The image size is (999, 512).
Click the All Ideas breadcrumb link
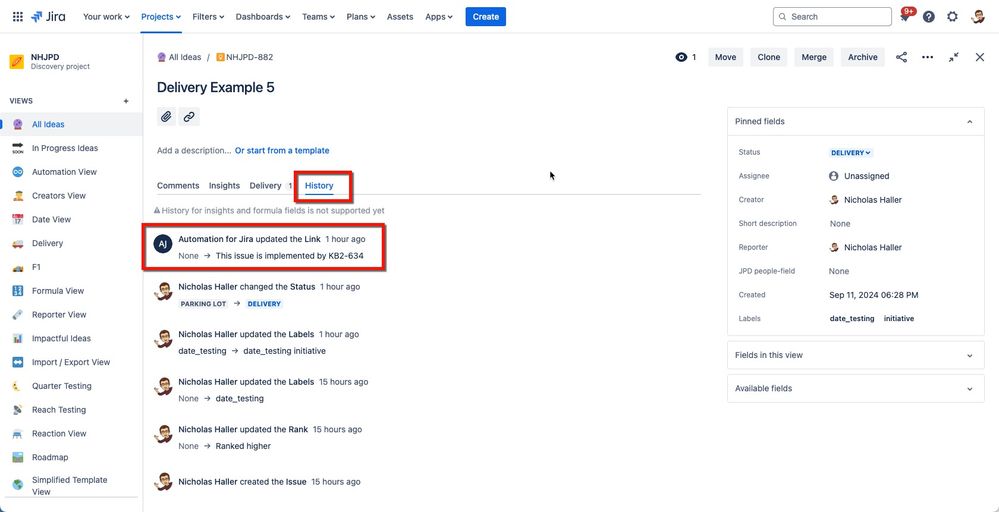click(x=185, y=57)
